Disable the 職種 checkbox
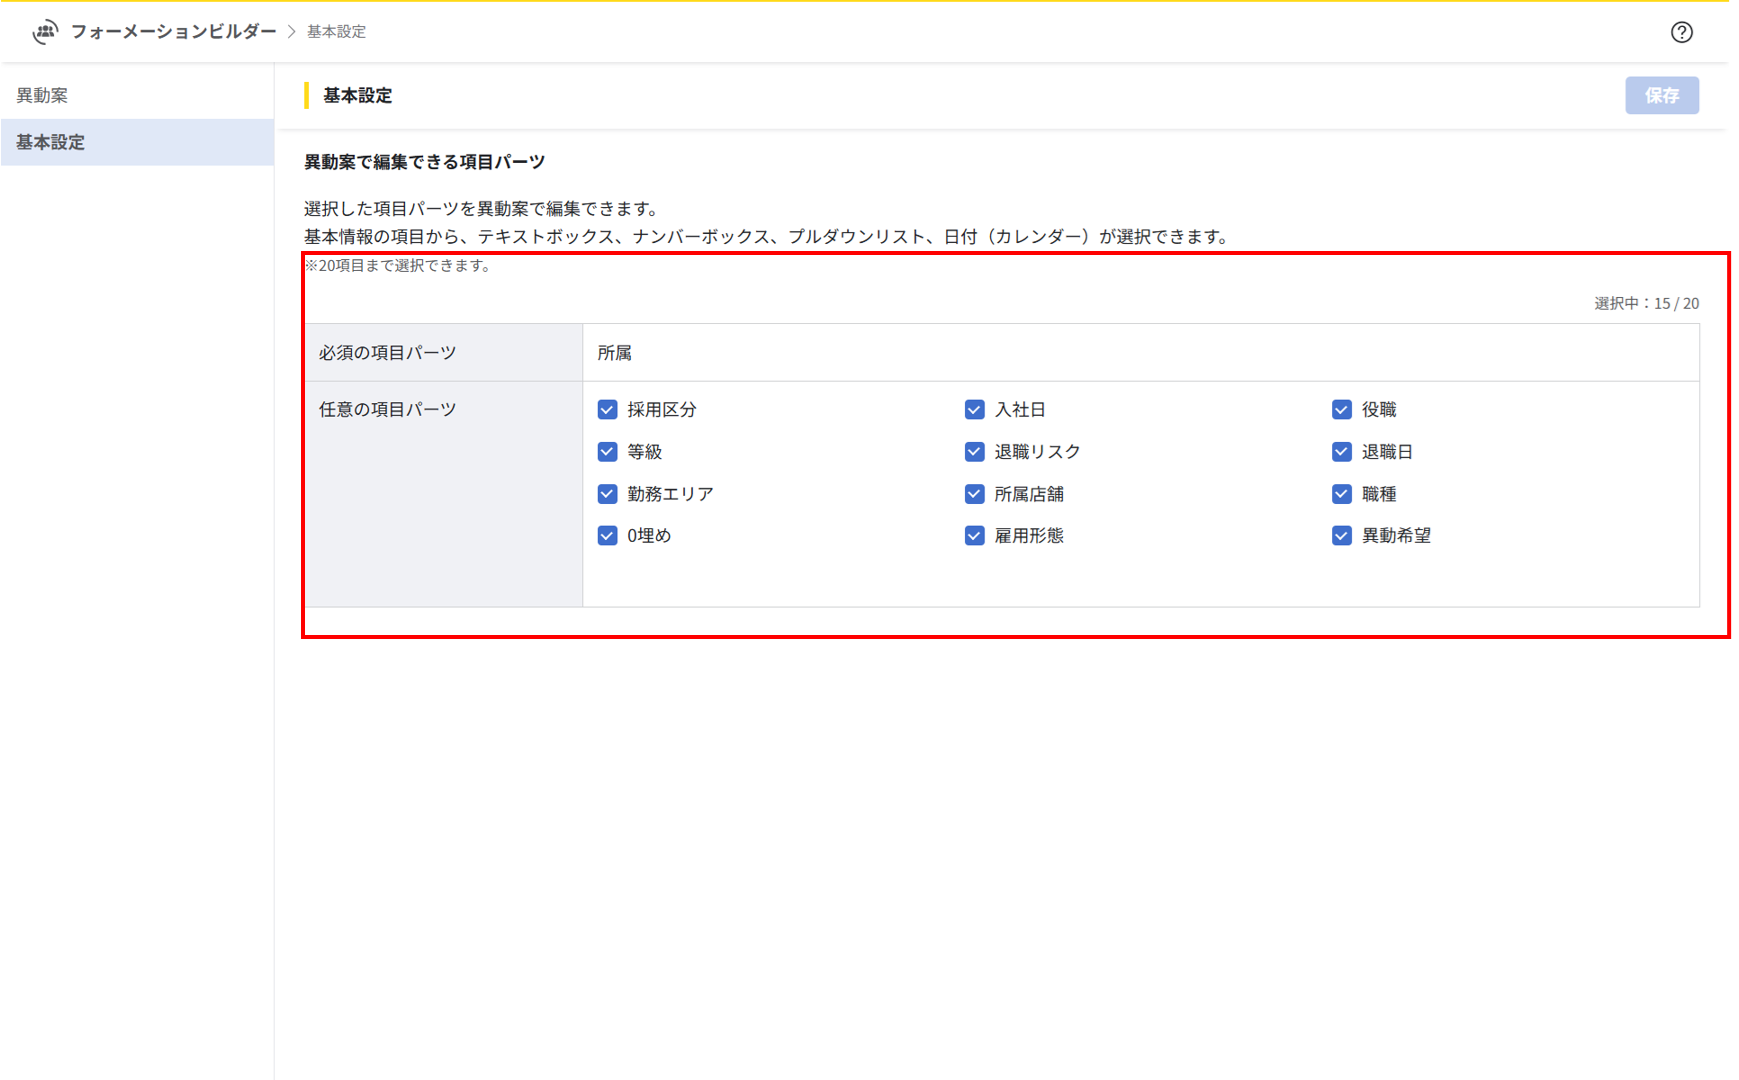This screenshot has height=1080, width=1739. point(1341,494)
